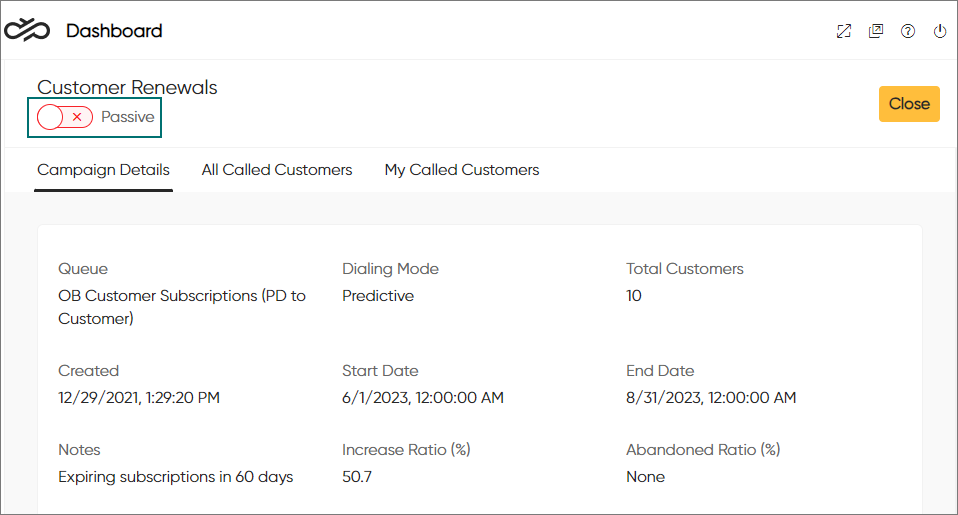958x515 pixels.
Task: Click the red X on the toggle
Action: pyautogui.click(x=77, y=117)
